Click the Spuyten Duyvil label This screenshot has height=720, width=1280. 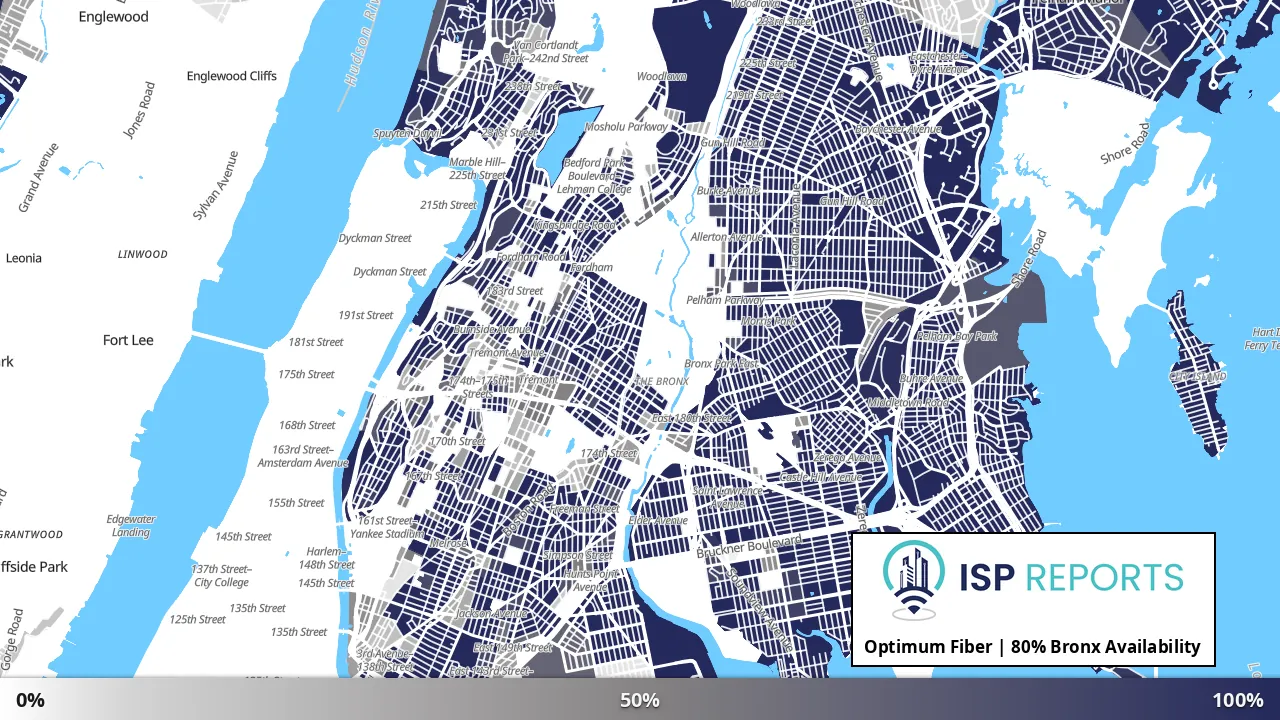tap(407, 133)
